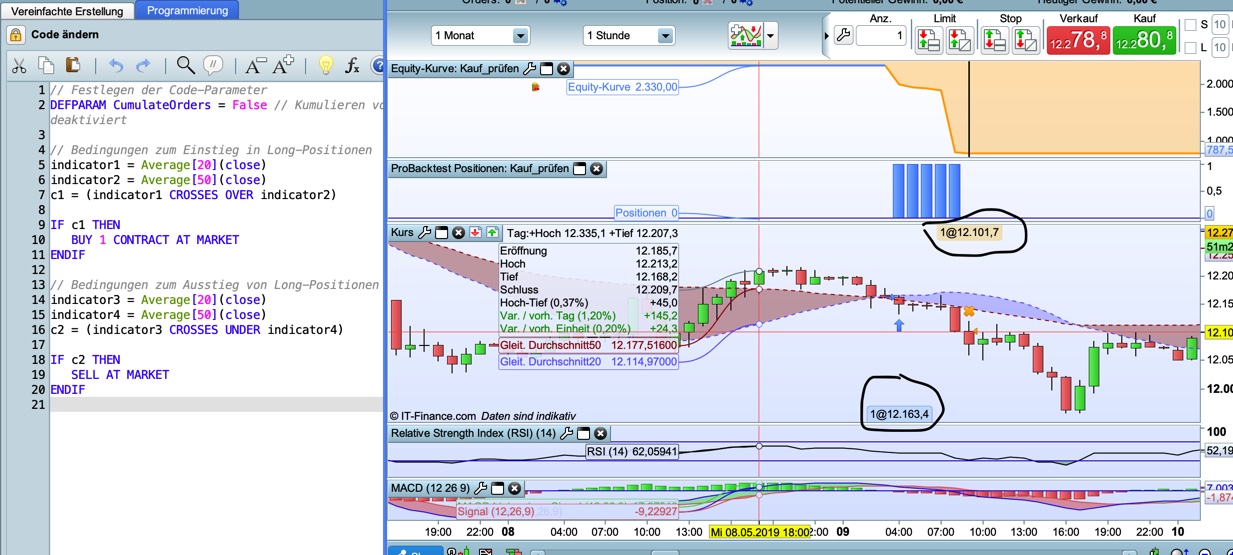
Task: Click the Positionen 0 value label
Action: click(x=646, y=212)
